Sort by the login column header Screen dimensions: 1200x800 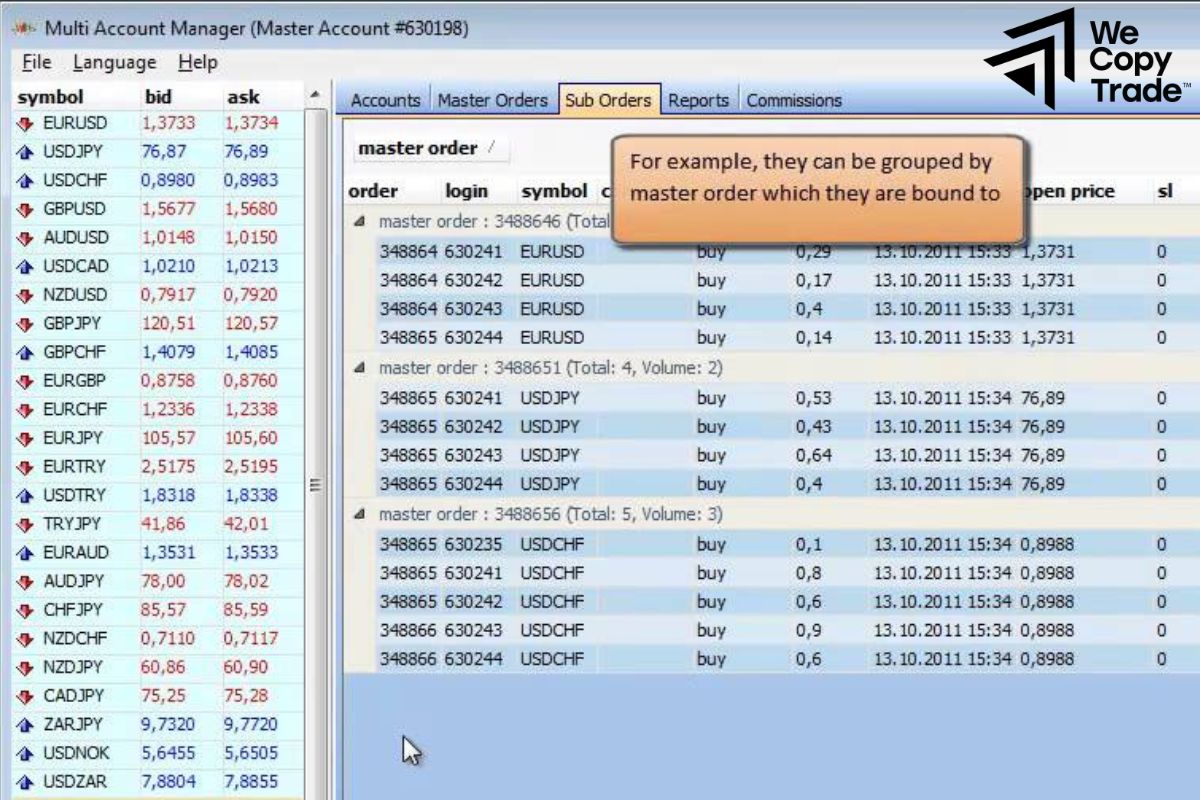[x=466, y=191]
